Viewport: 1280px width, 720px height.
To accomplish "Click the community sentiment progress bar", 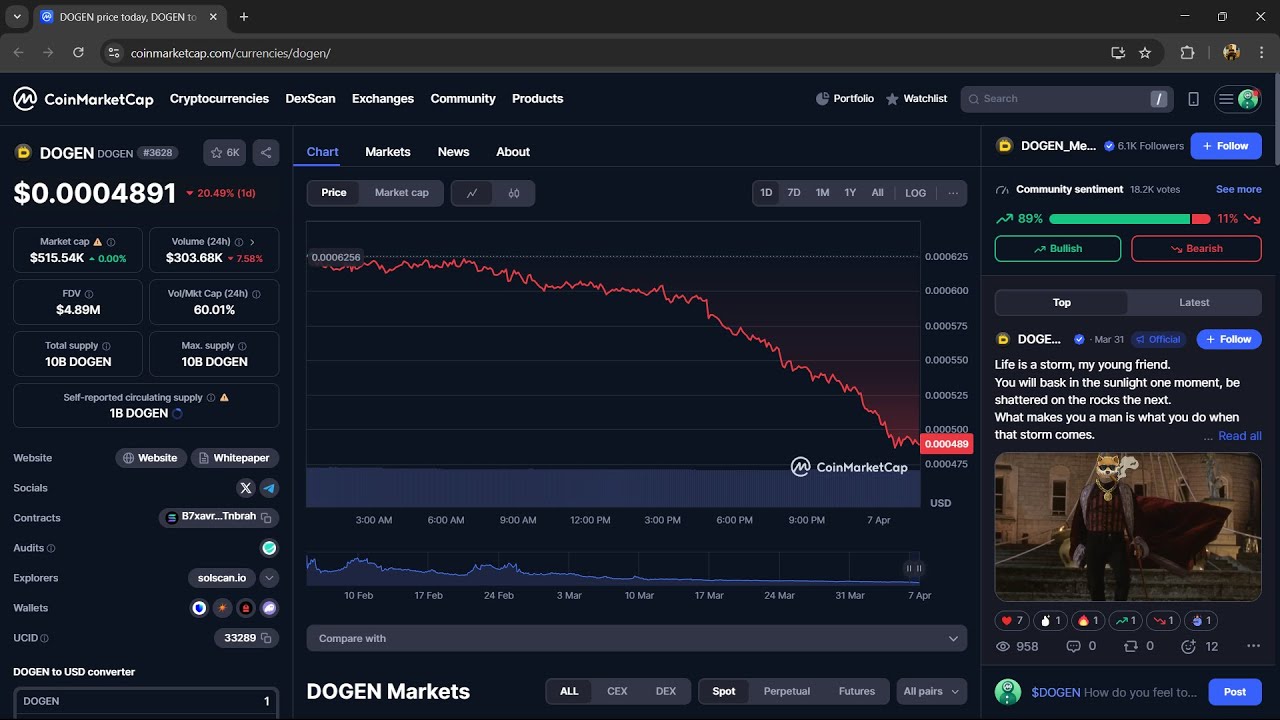I will tap(1130, 219).
